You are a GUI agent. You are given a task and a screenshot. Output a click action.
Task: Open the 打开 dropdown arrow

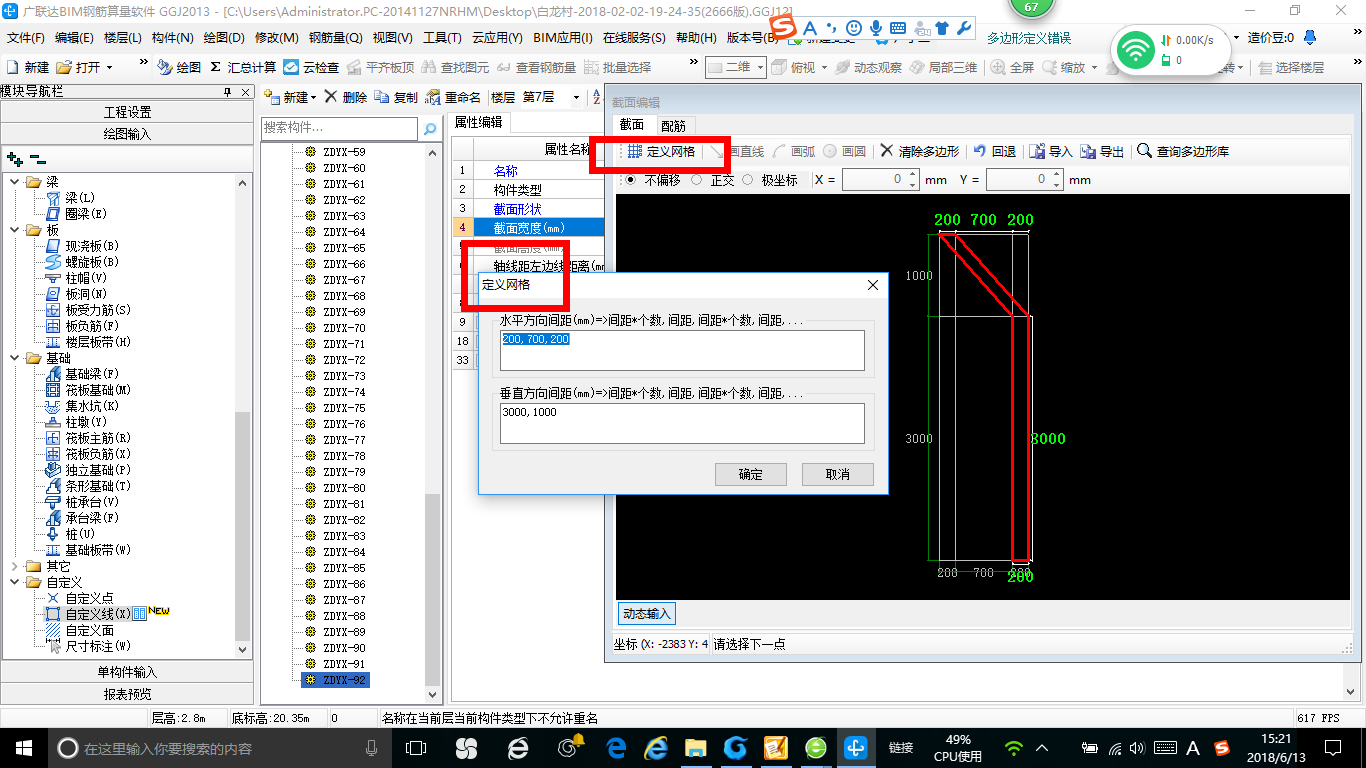point(109,67)
